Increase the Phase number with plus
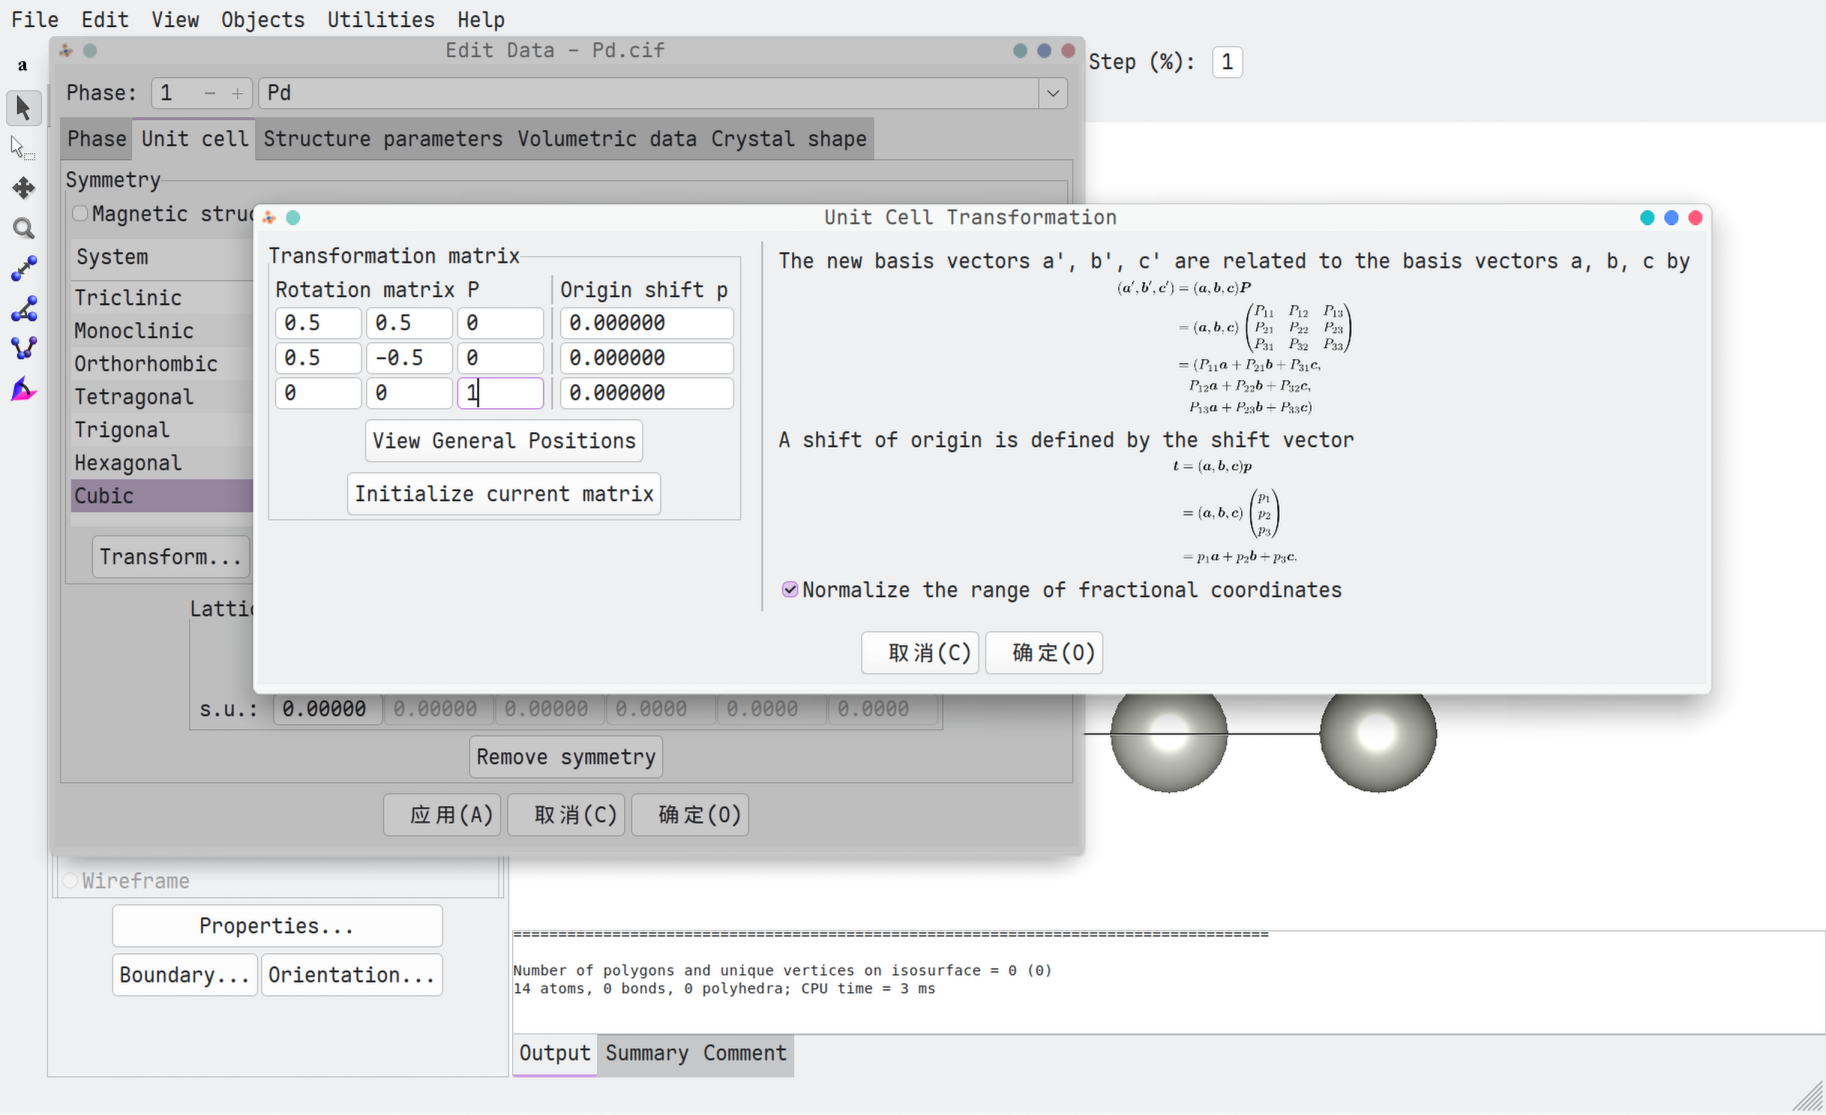 pyautogui.click(x=237, y=94)
